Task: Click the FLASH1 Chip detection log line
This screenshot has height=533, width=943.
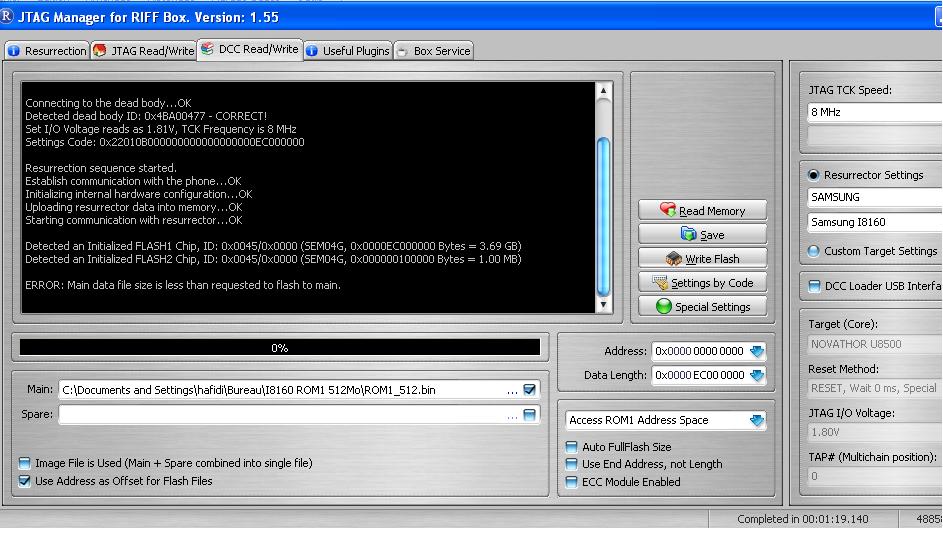Action: pos(273,246)
